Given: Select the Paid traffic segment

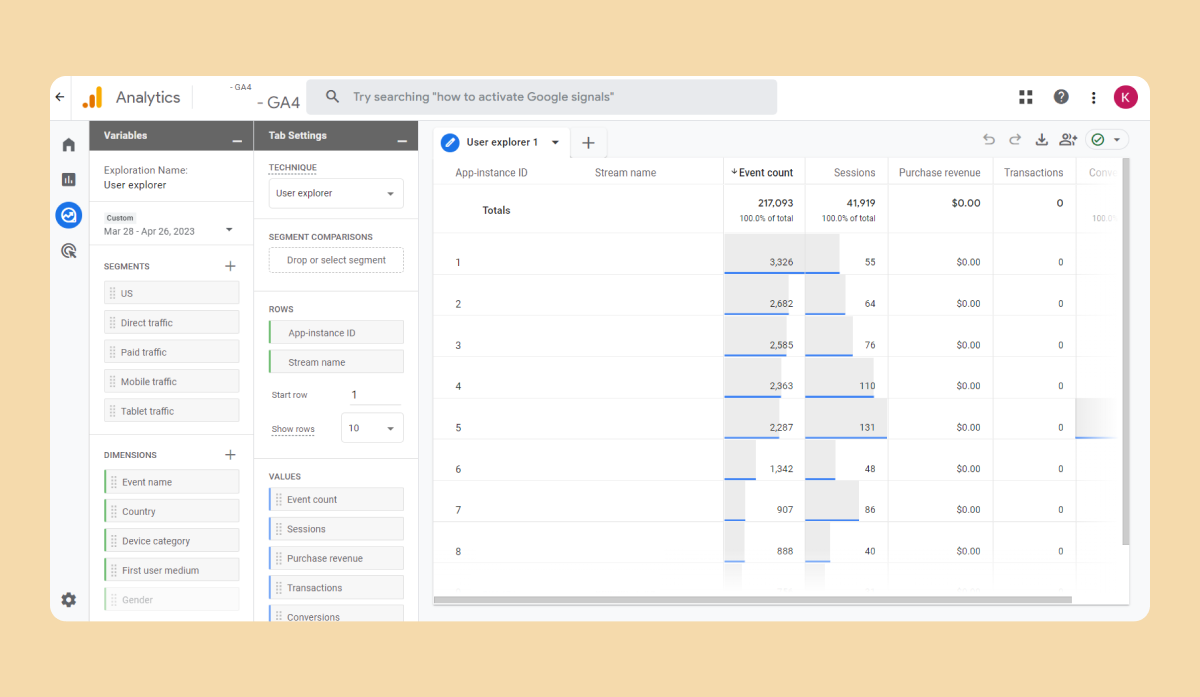Looking at the screenshot, I should tap(171, 352).
